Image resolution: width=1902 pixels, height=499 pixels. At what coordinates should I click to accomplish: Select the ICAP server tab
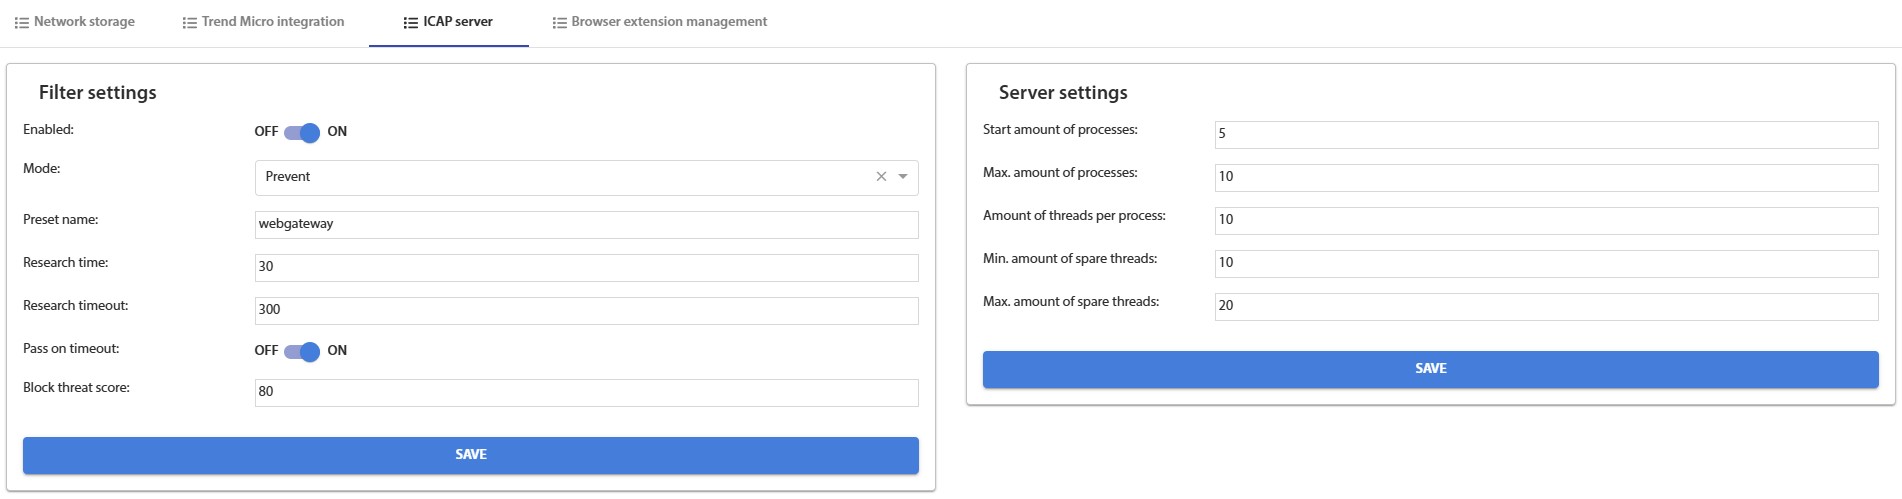pyautogui.click(x=448, y=22)
